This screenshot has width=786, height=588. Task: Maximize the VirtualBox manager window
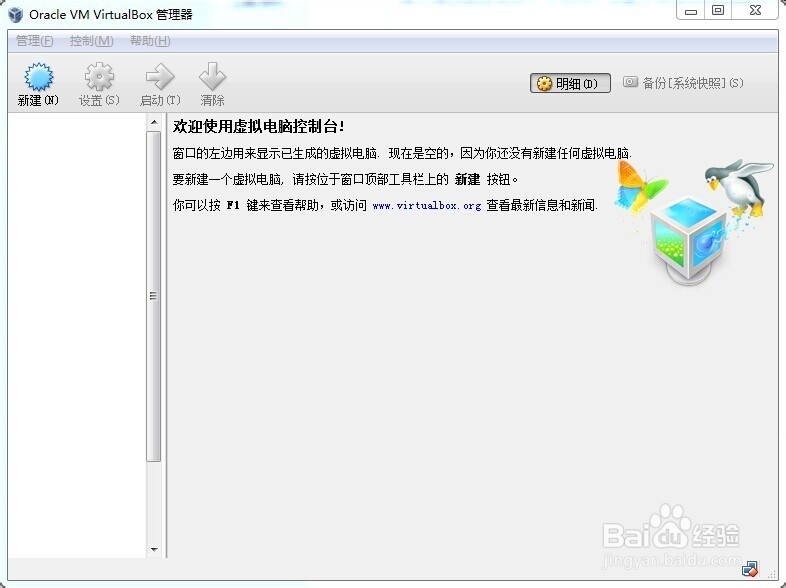coord(718,10)
